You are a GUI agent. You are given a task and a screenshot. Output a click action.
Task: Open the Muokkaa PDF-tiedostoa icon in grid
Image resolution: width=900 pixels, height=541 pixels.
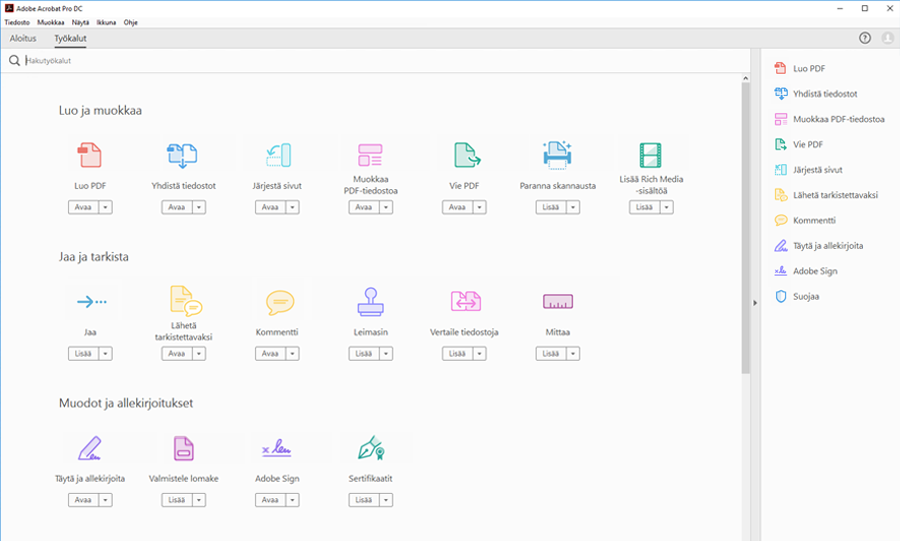point(370,155)
